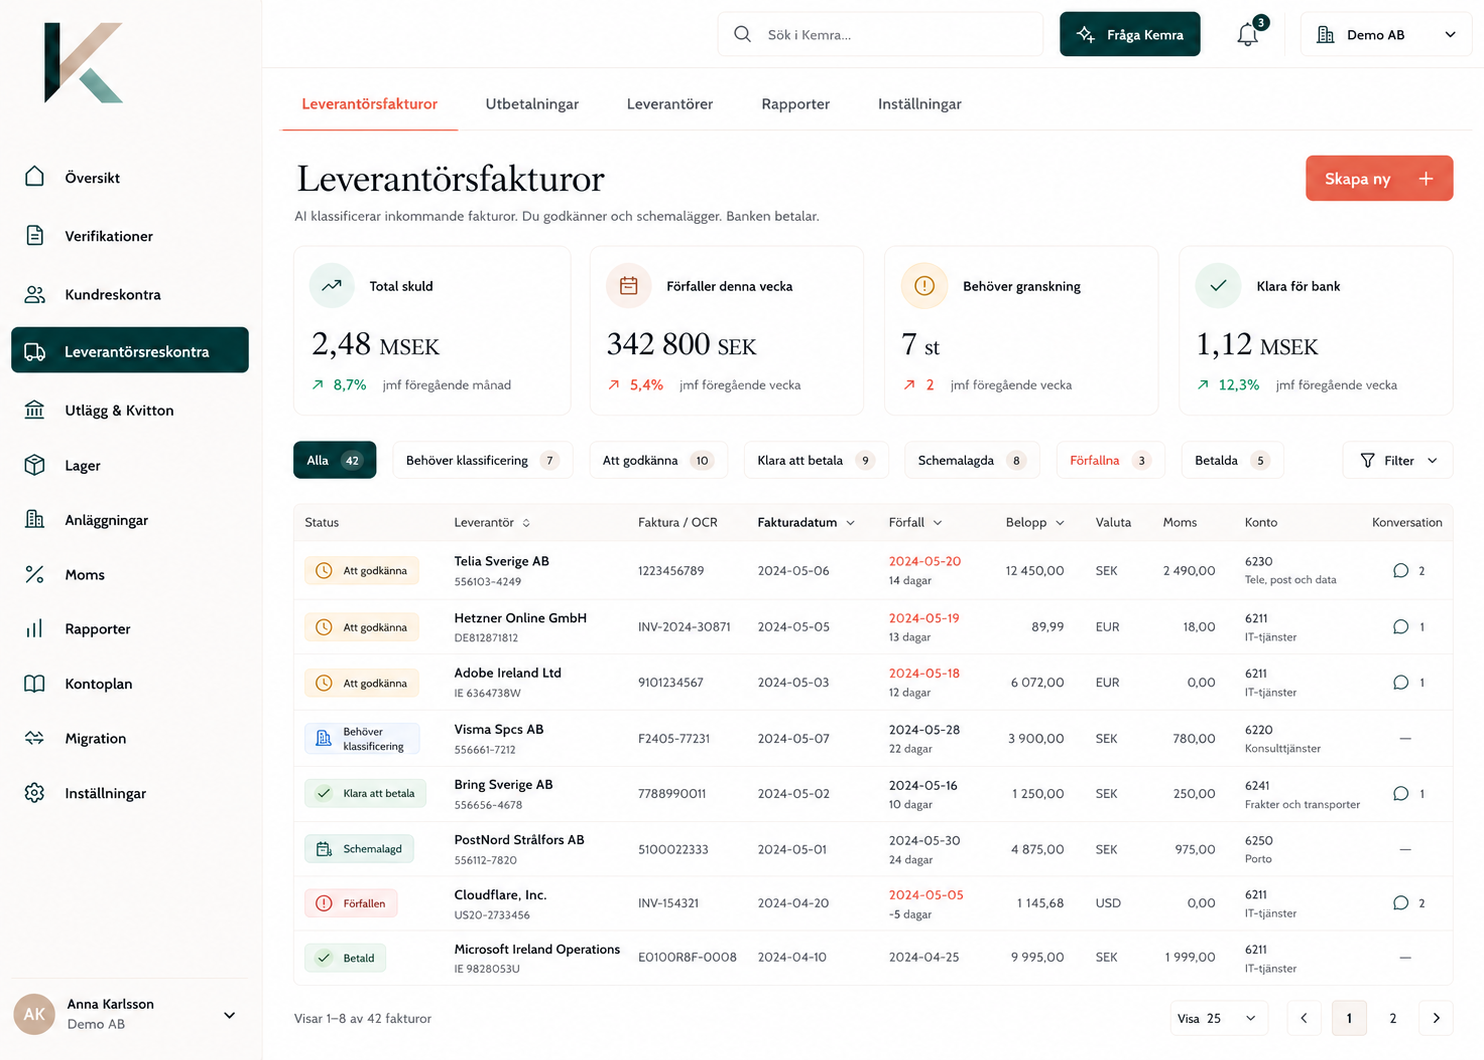Go to next page arrow
The width and height of the screenshot is (1484, 1060).
[1436, 1018]
